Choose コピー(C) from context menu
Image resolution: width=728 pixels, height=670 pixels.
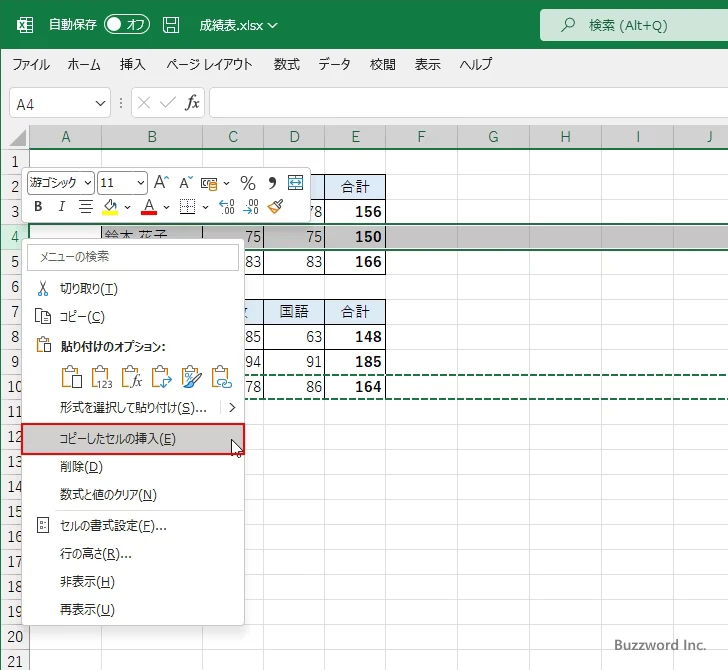click(133, 317)
